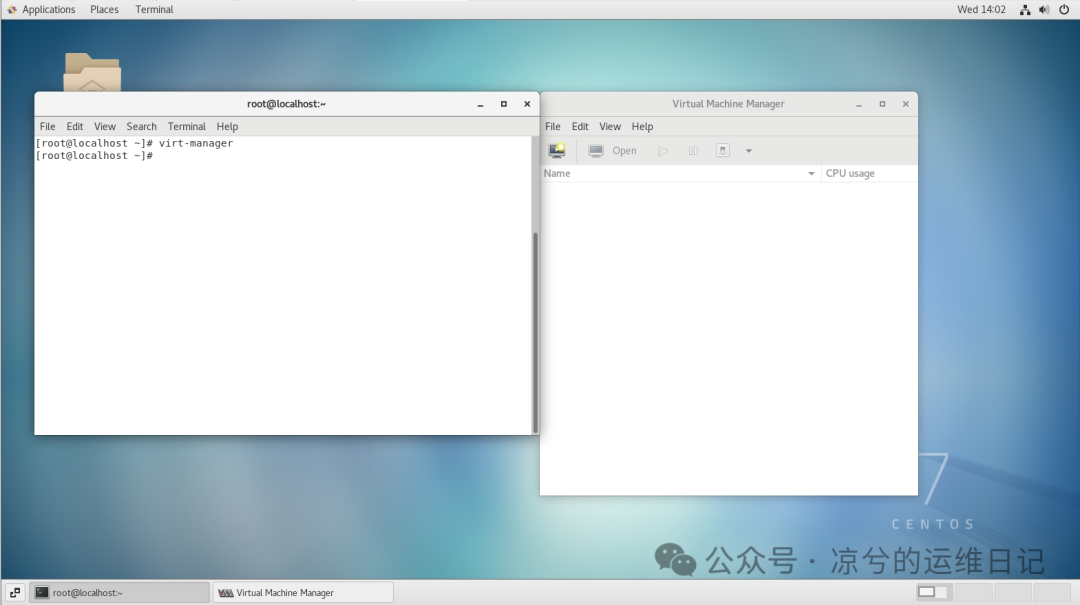Minimize the terminal window
This screenshot has width=1080, height=605.
pos(480,104)
